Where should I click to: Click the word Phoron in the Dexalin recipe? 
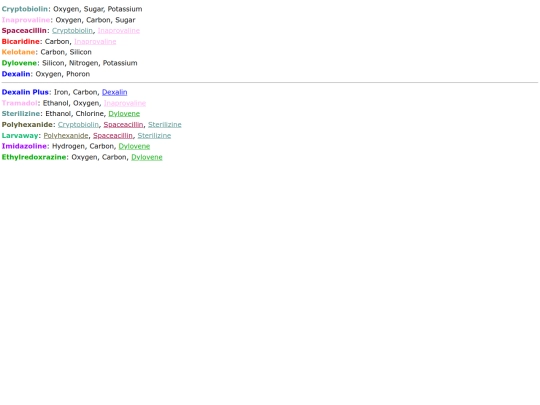[78, 74]
